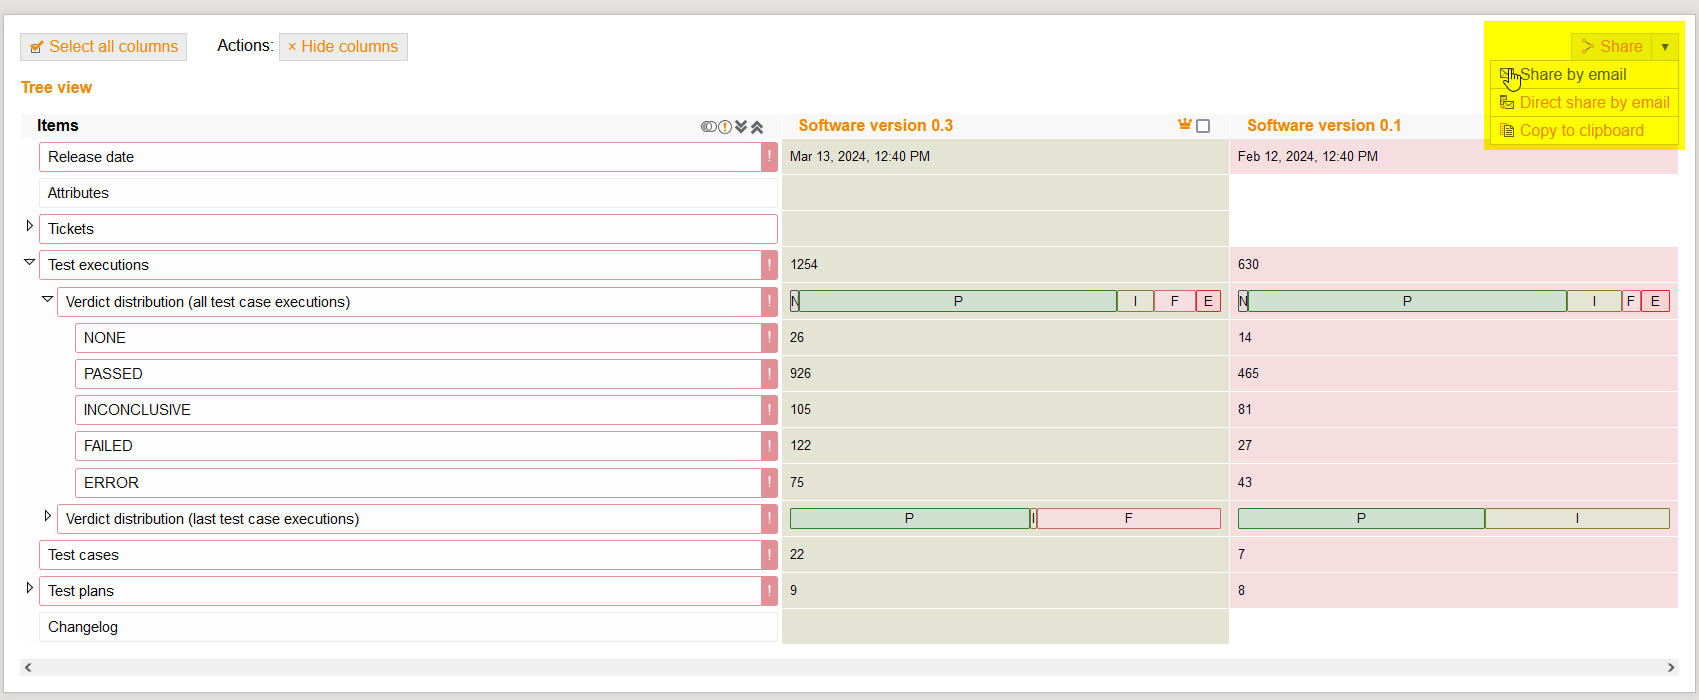Expand all items with double down chevron

click(x=741, y=127)
